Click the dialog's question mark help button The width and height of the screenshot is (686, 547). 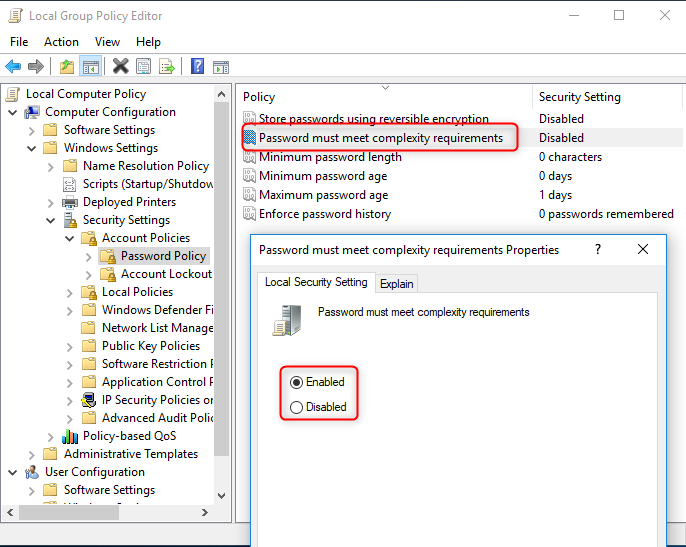coord(598,250)
